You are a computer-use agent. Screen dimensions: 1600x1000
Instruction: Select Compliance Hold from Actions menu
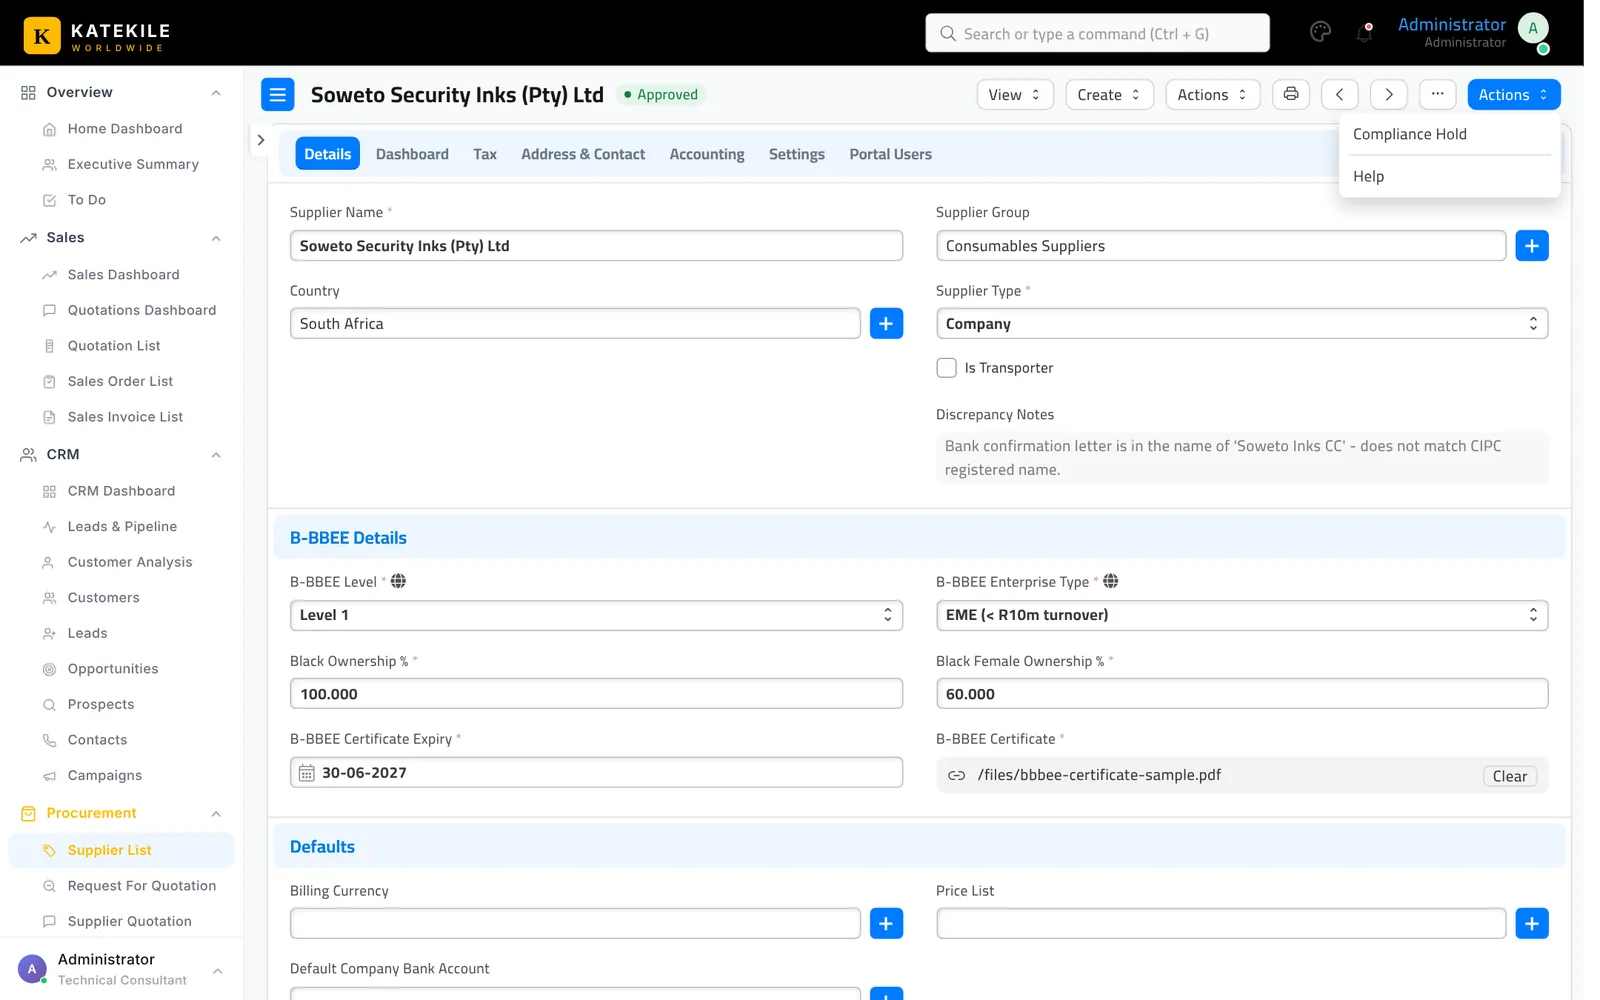[1449, 134]
